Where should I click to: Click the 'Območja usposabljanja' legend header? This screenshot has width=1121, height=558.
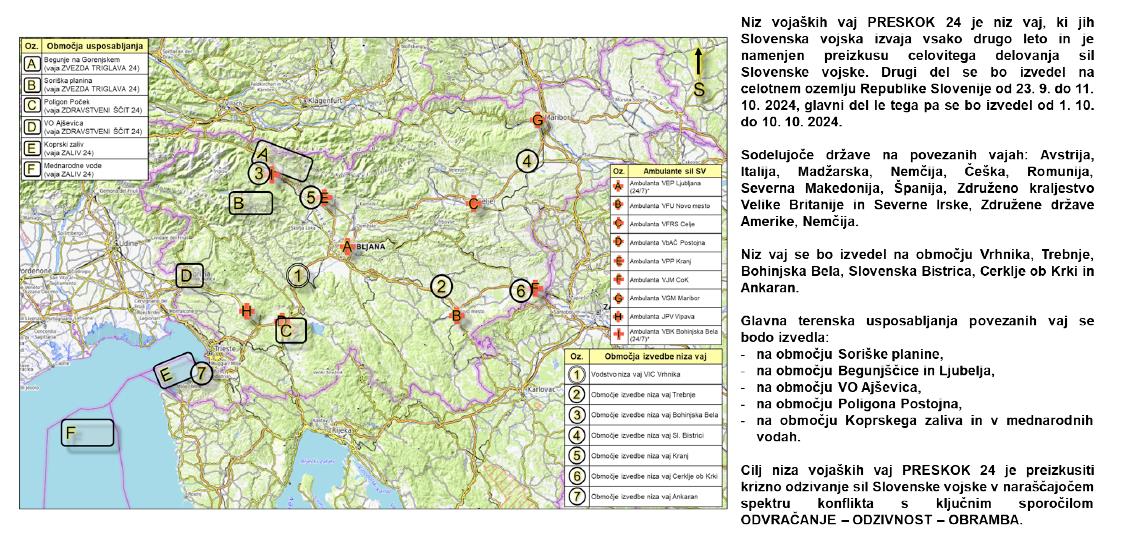point(96,45)
